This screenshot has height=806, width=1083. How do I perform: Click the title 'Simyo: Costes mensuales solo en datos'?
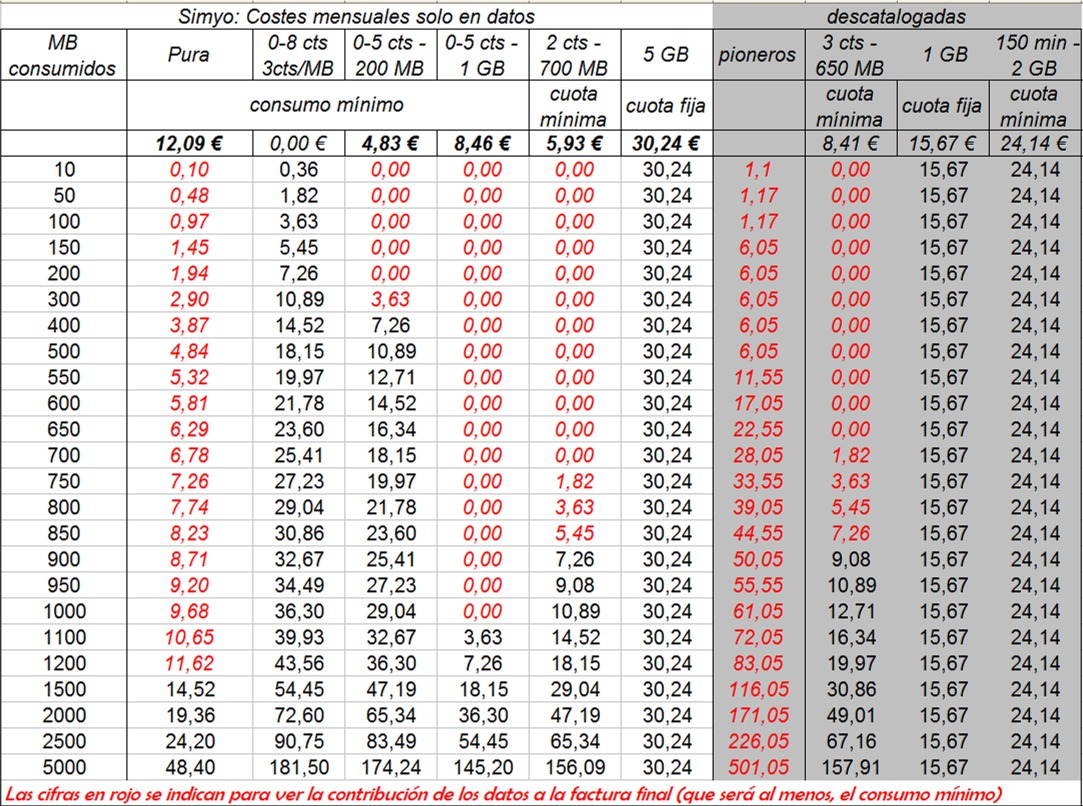click(356, 16)
